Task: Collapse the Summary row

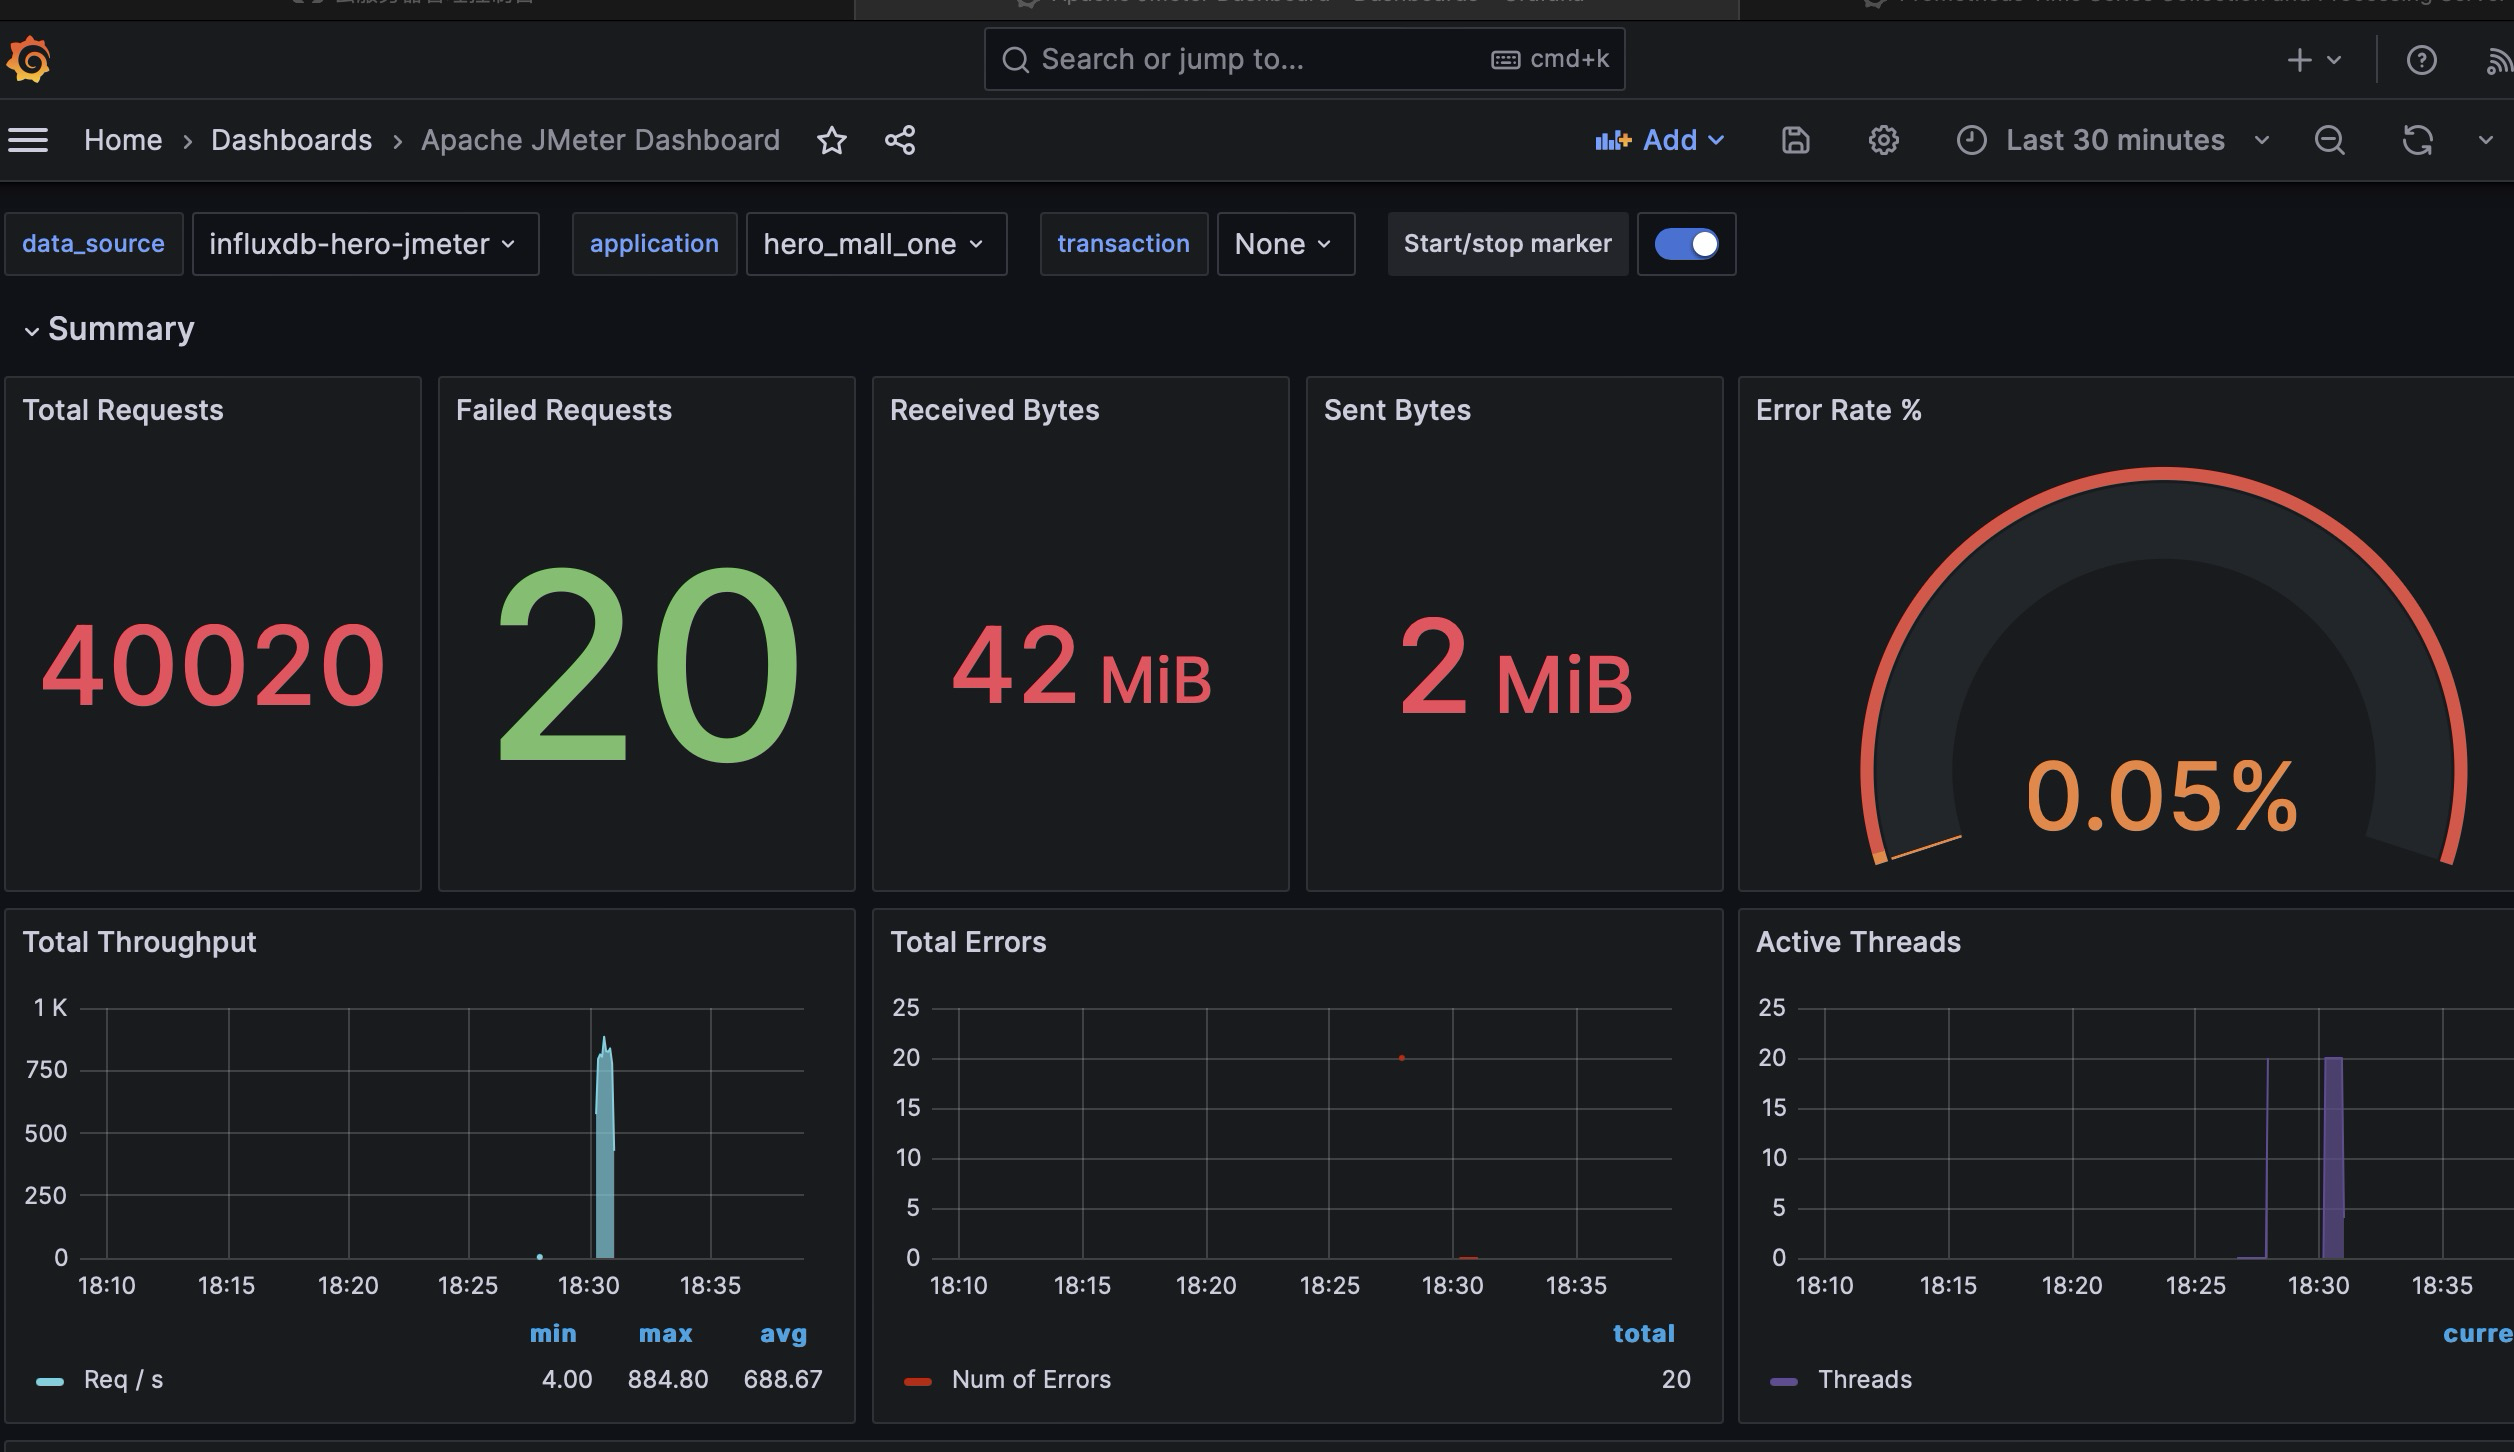Action: click(109, 329)
